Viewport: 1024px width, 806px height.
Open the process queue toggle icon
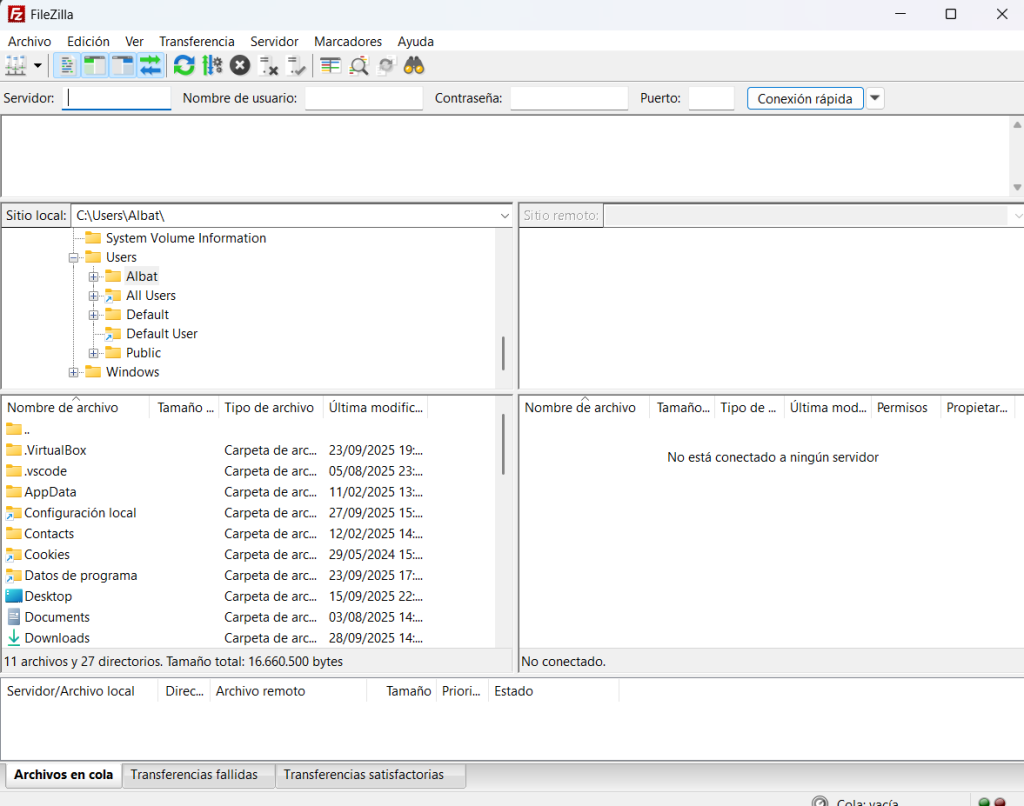(x=212, y=66)
